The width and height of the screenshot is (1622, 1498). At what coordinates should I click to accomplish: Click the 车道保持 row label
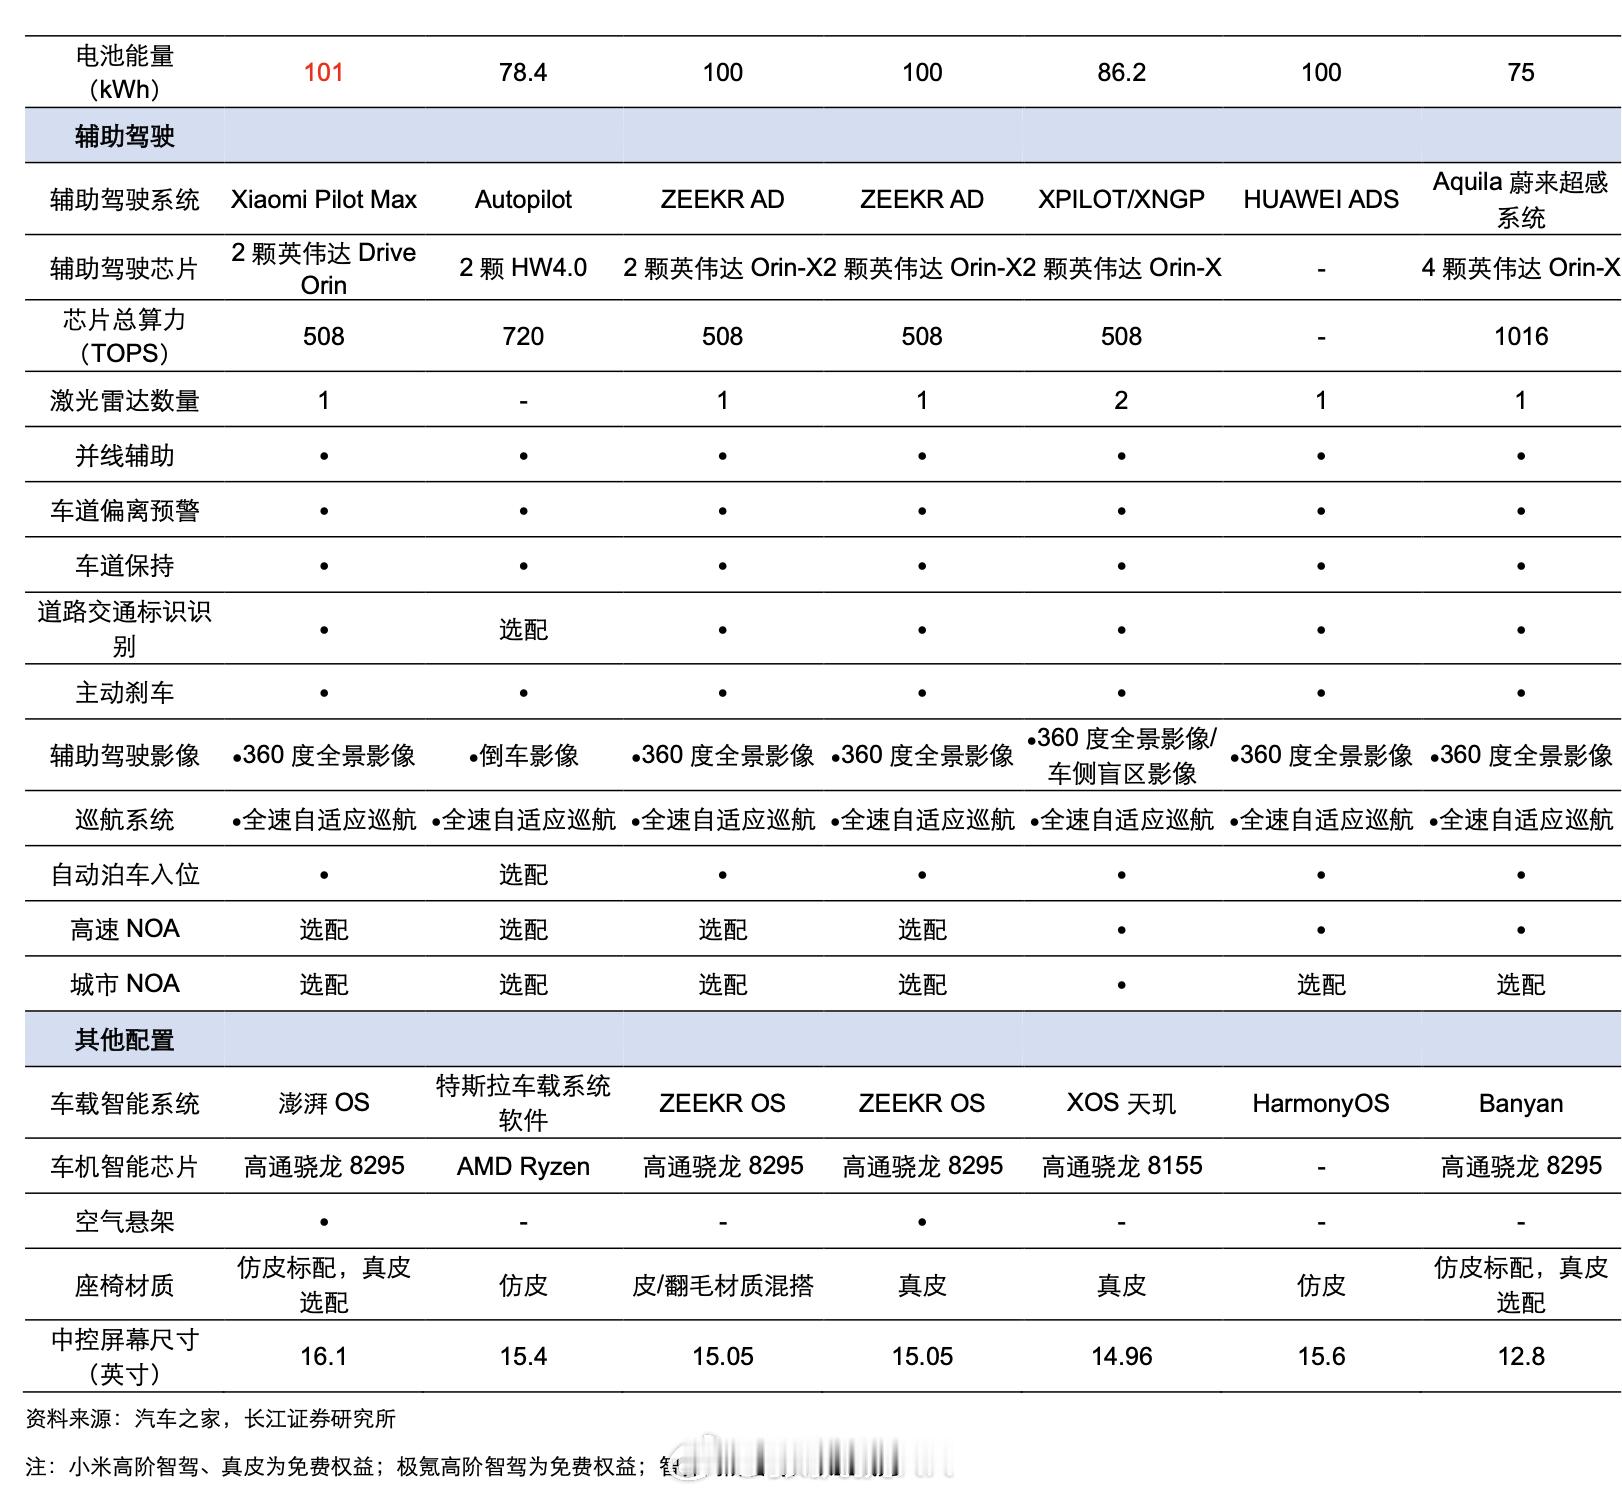point(125,566)
